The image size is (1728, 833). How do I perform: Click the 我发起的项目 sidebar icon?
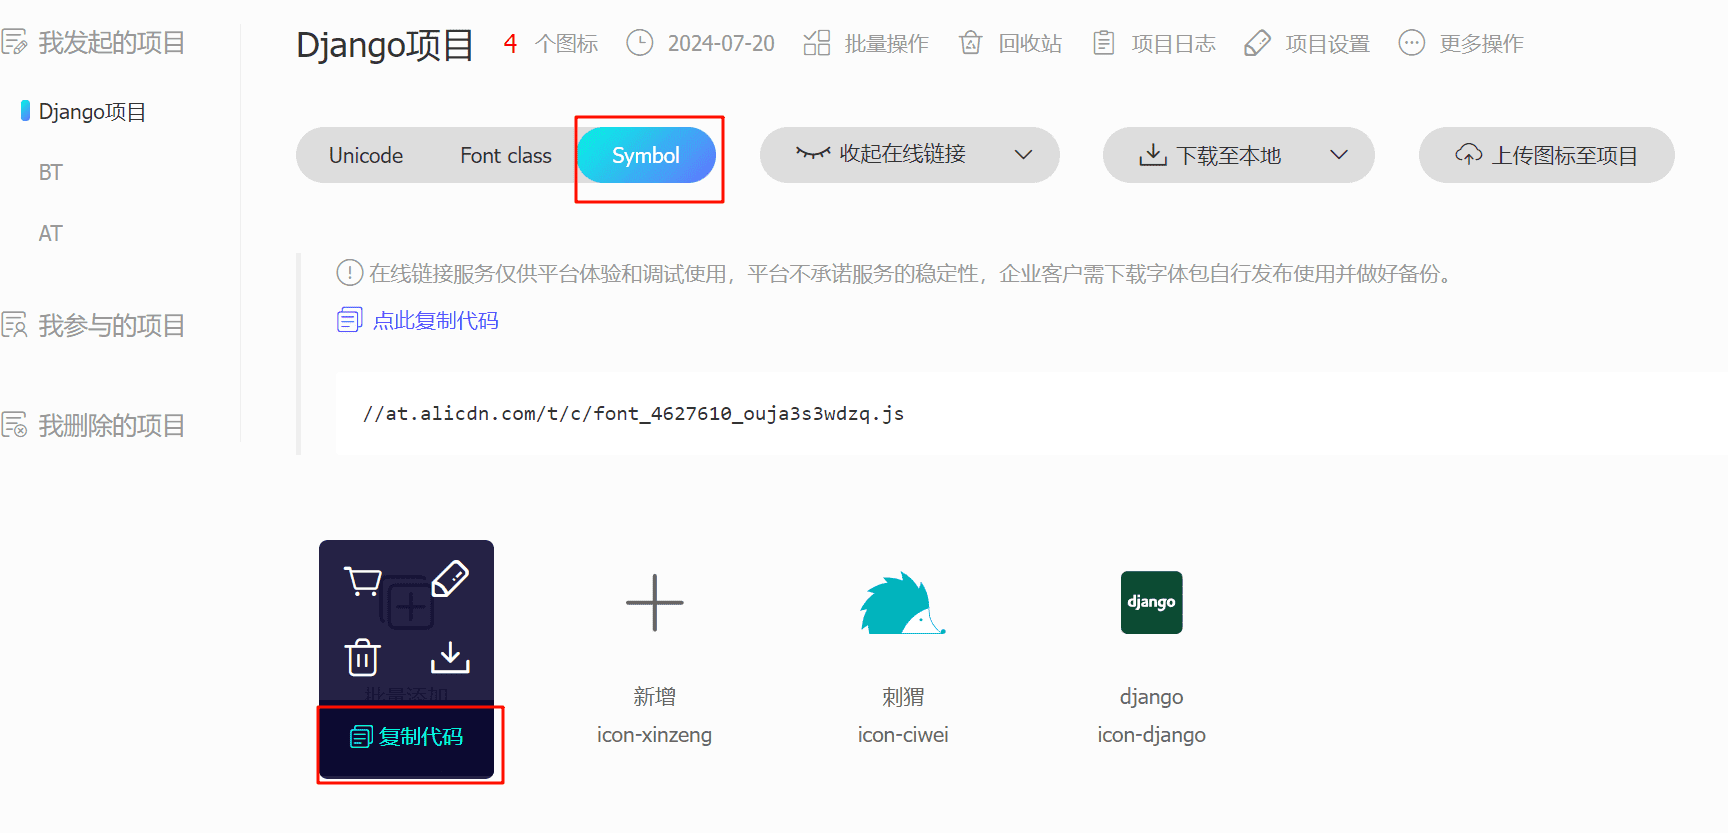tap(14, 42)
